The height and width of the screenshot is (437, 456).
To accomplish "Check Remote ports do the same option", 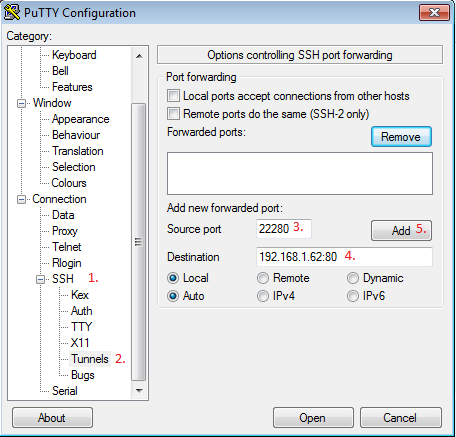I will [x=173, y=114].
